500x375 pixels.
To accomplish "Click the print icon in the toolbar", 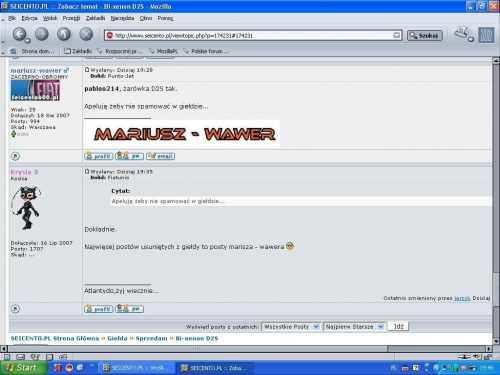I will pyautogui.click(x=462, y=33).
